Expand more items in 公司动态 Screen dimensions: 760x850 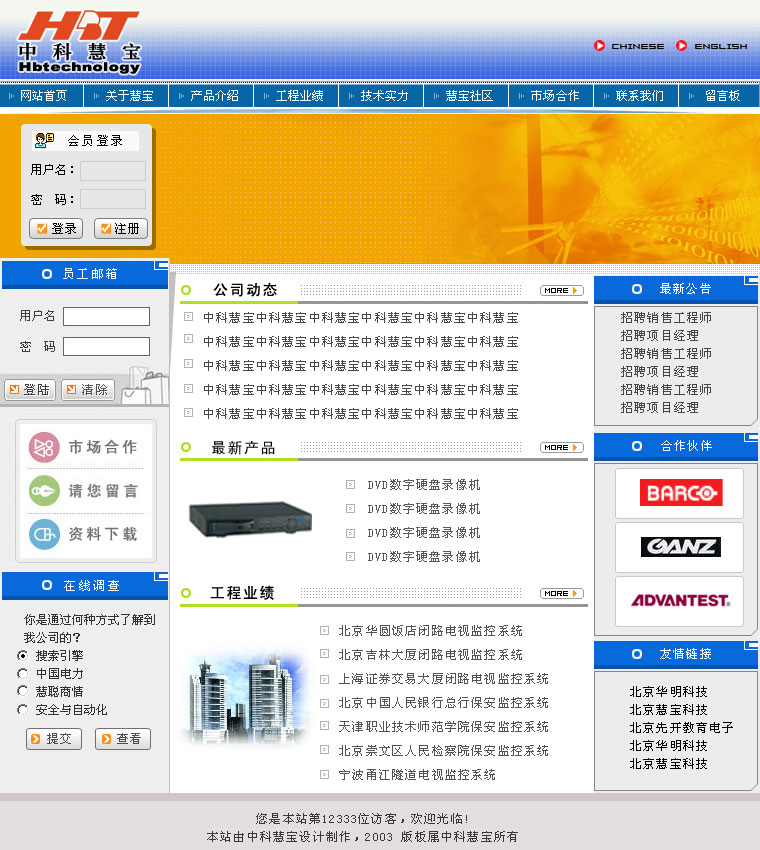click(561, 291)
